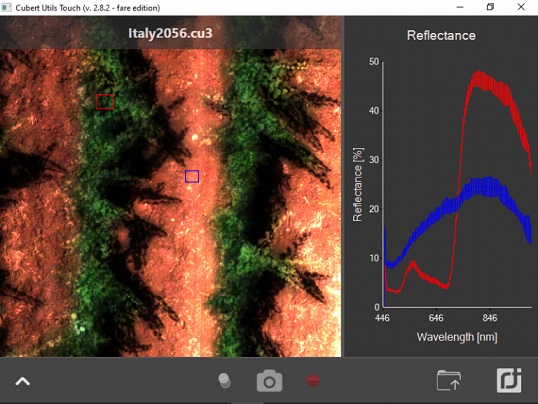Select the blue ROI square on soil
This screenshot has width=538, height=404.
click(x=192, y=176)
